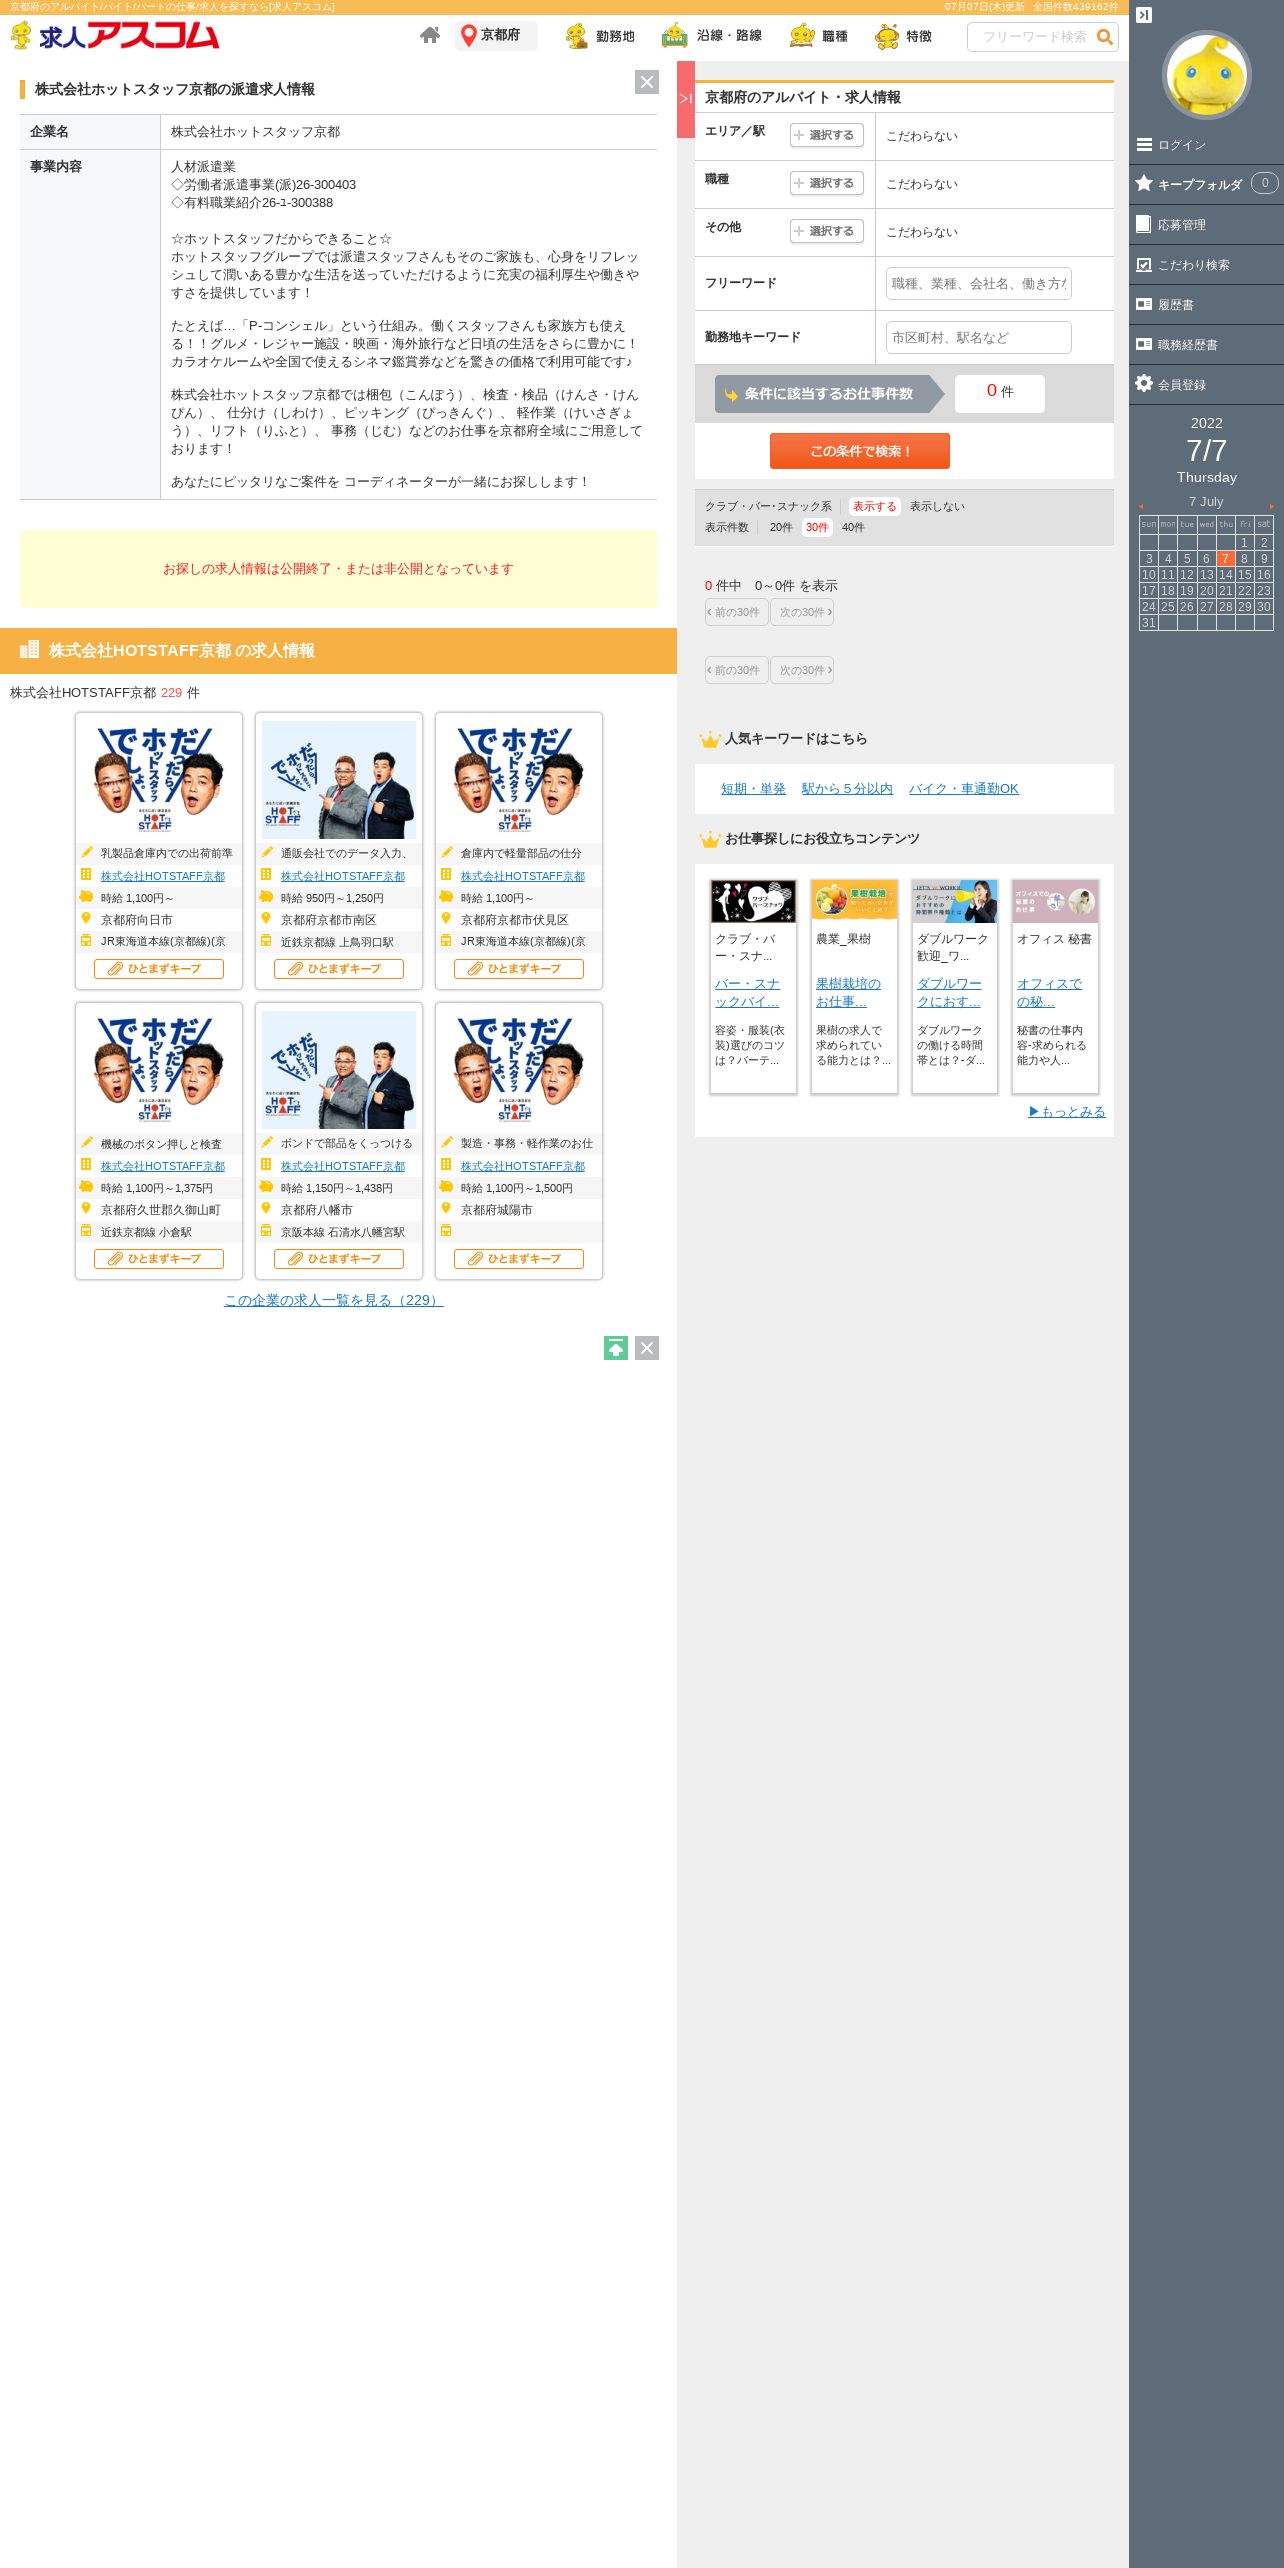
Task: Open 駅から５分以内 keyword link
Action: 847,789
